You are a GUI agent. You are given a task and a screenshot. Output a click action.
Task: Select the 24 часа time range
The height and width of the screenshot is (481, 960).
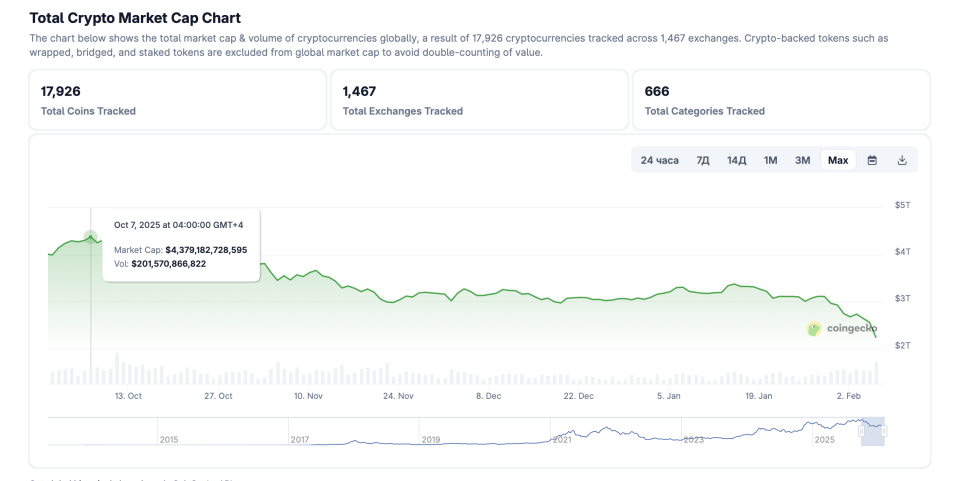tap(659, 160)
